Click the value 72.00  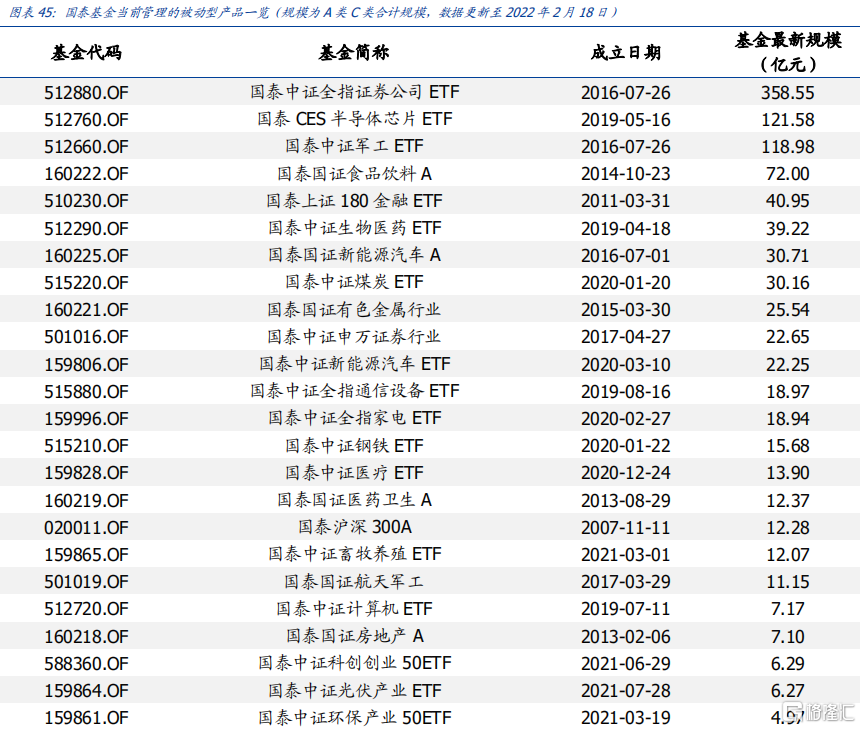tap(787, 174)
